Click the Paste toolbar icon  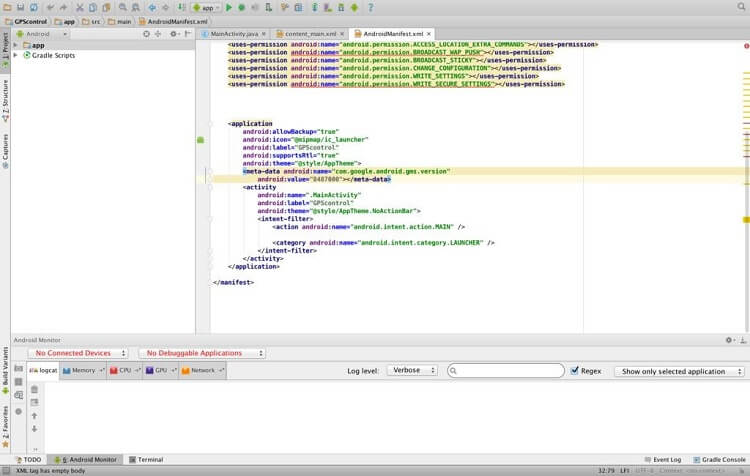pos(106,7)
